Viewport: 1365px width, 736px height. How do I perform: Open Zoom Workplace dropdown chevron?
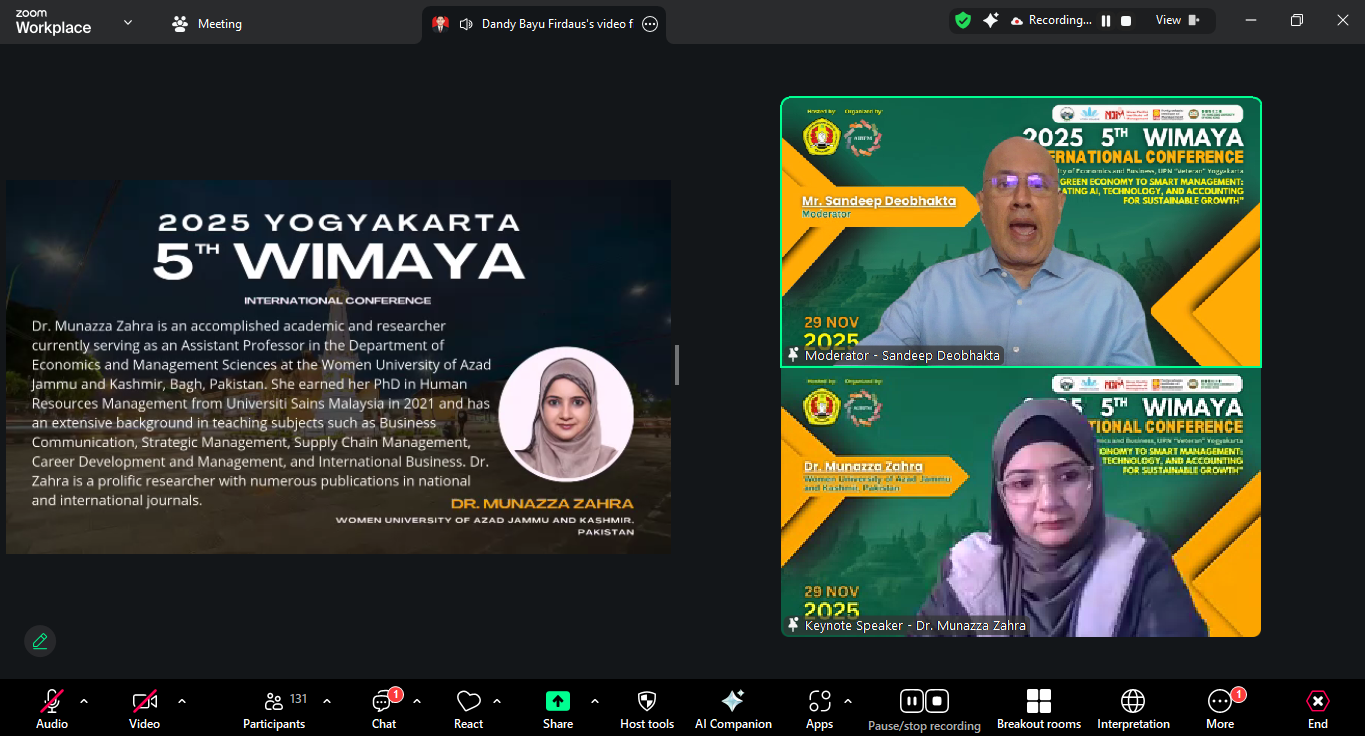point(128,22)
